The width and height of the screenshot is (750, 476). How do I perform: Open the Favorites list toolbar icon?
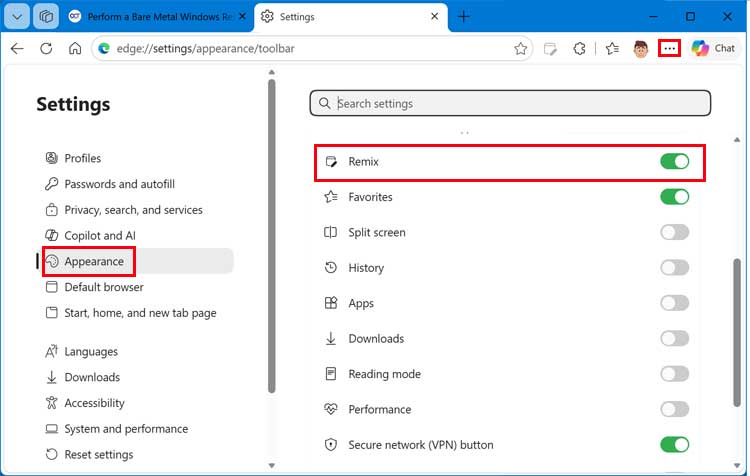click(x=612, y=48)
